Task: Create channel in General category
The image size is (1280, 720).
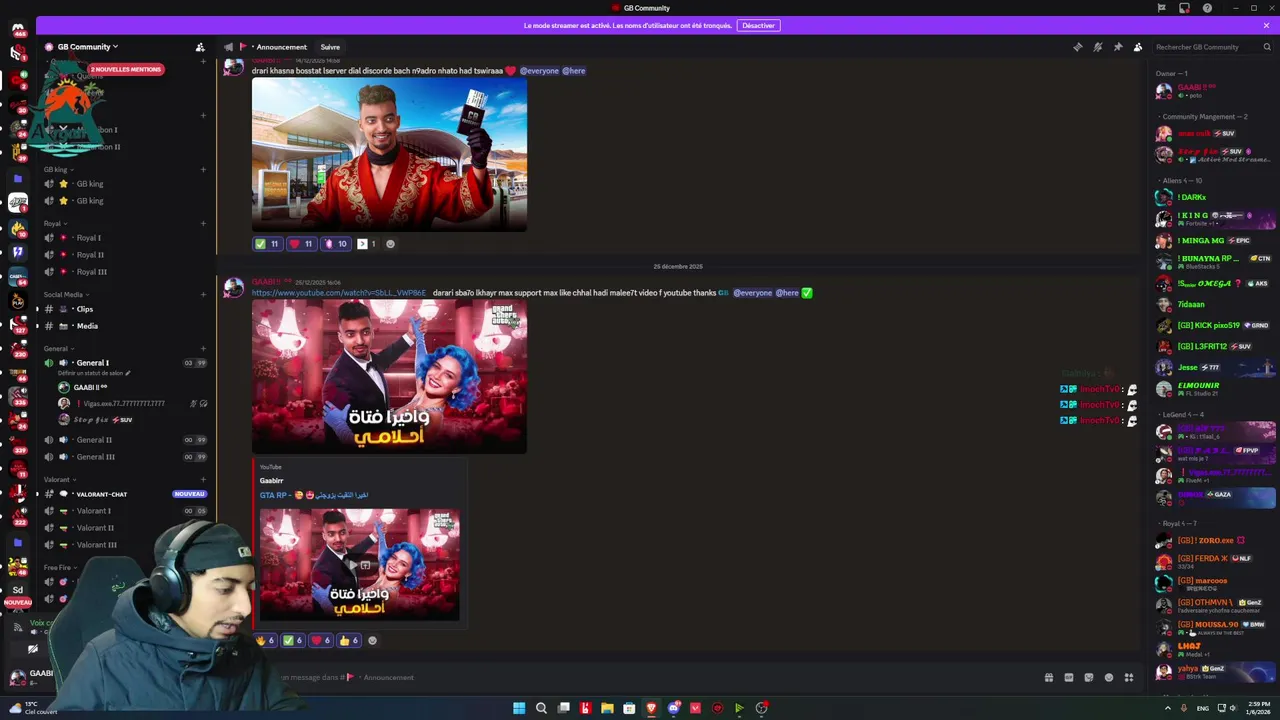Action: [x=203, y=348]
